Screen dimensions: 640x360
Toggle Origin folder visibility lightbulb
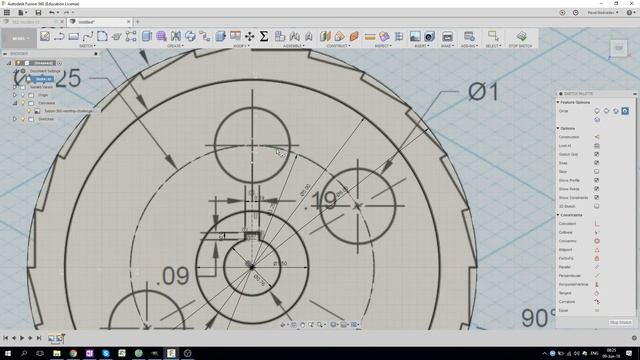click(x=23, y=95)
